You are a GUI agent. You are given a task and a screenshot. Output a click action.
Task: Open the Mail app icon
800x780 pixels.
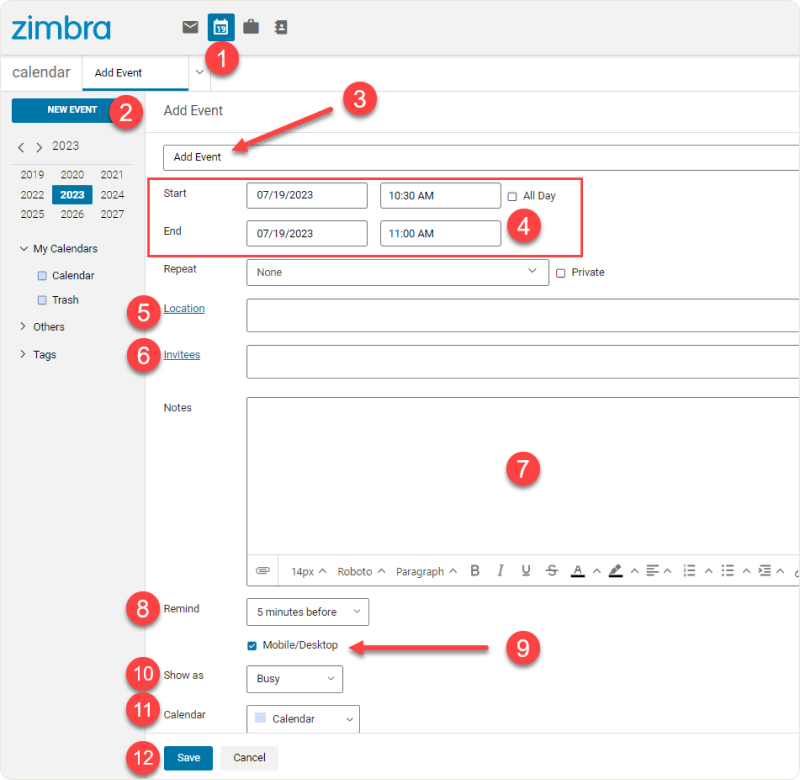(x=190, y=27)
